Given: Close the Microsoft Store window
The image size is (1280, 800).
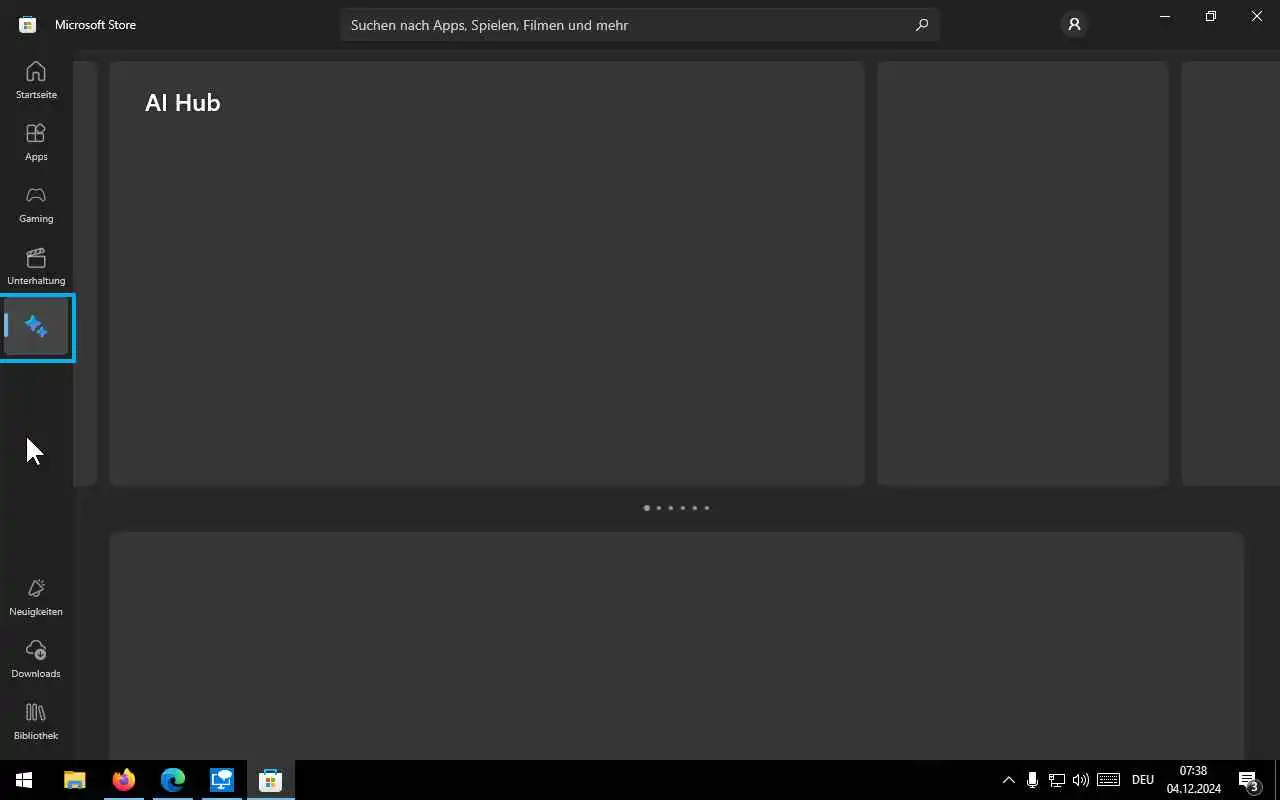Looking at the screenshot, I should click(1257, 16).
